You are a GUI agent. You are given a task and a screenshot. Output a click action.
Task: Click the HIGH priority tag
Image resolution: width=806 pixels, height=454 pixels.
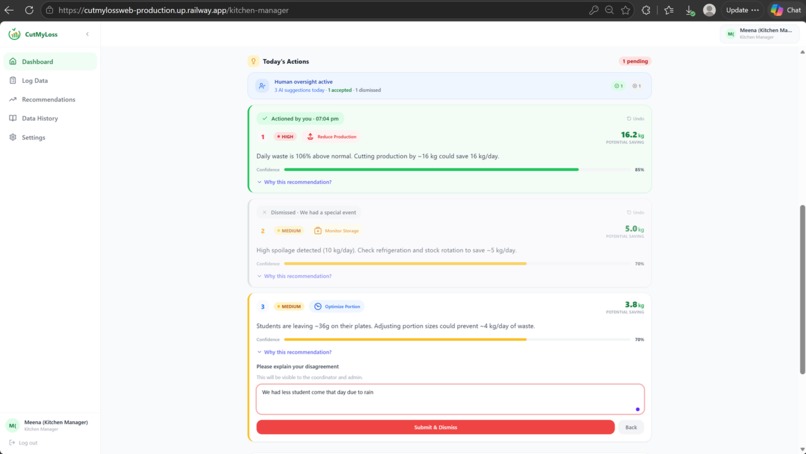pos(284,137)
